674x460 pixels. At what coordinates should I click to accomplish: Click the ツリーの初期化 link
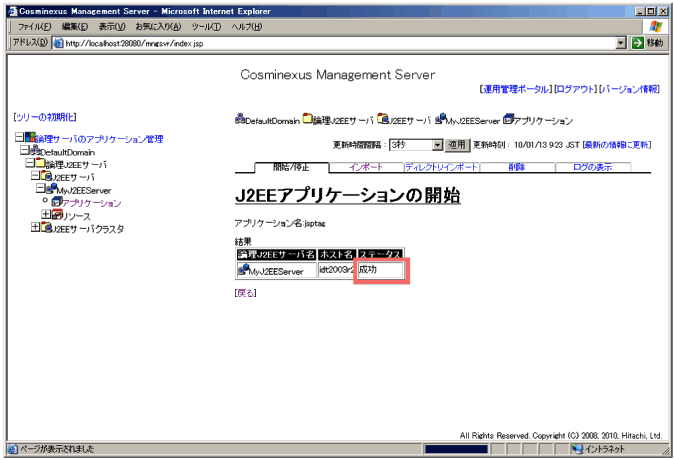pyautogui.click(x=45, y=117)
